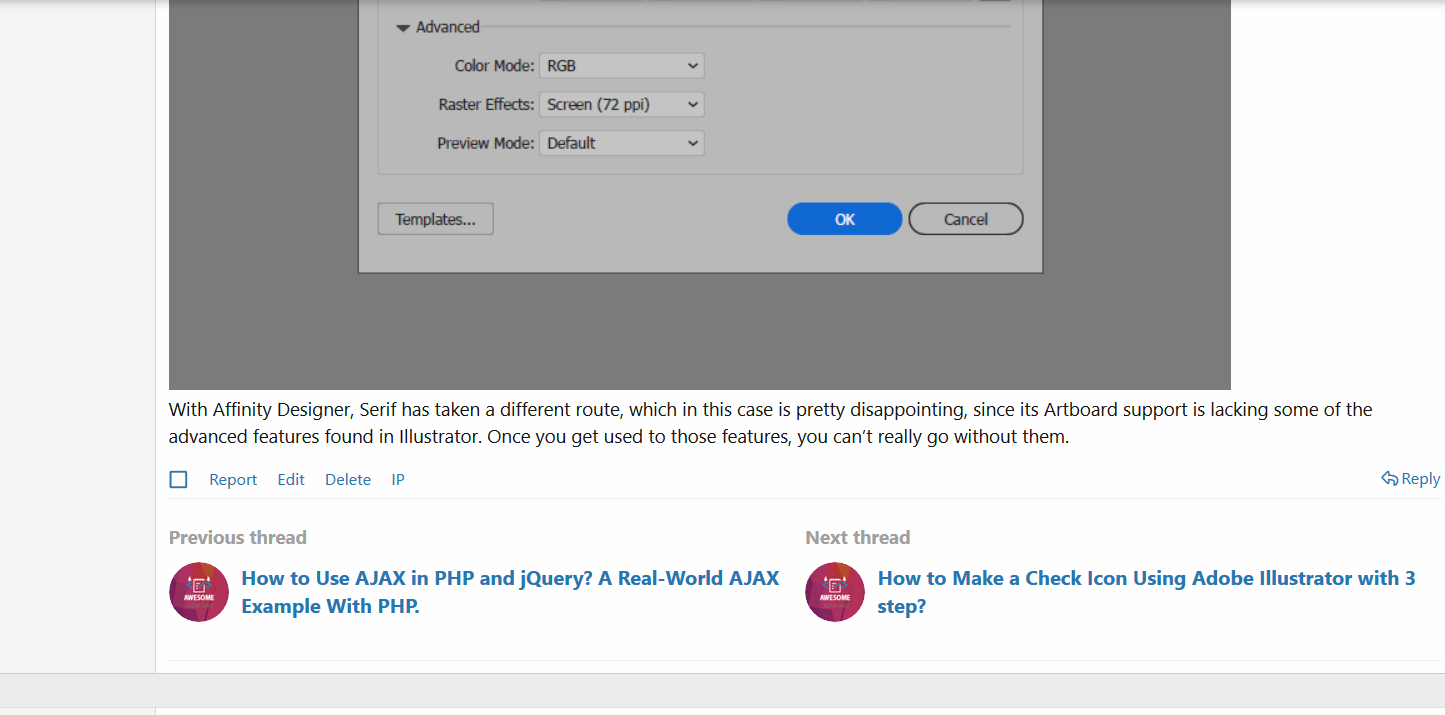Click the Reply arrow icon
Screen dimensions: 1445x715
click(x=1389, y=479)
